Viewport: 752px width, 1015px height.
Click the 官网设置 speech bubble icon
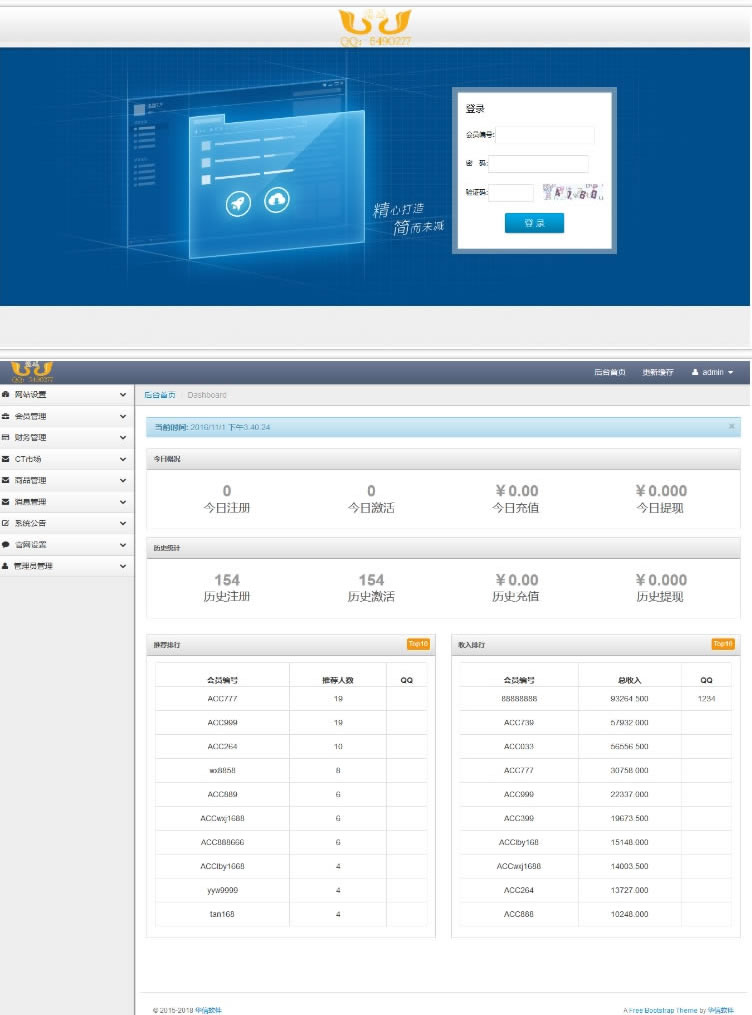5,544
